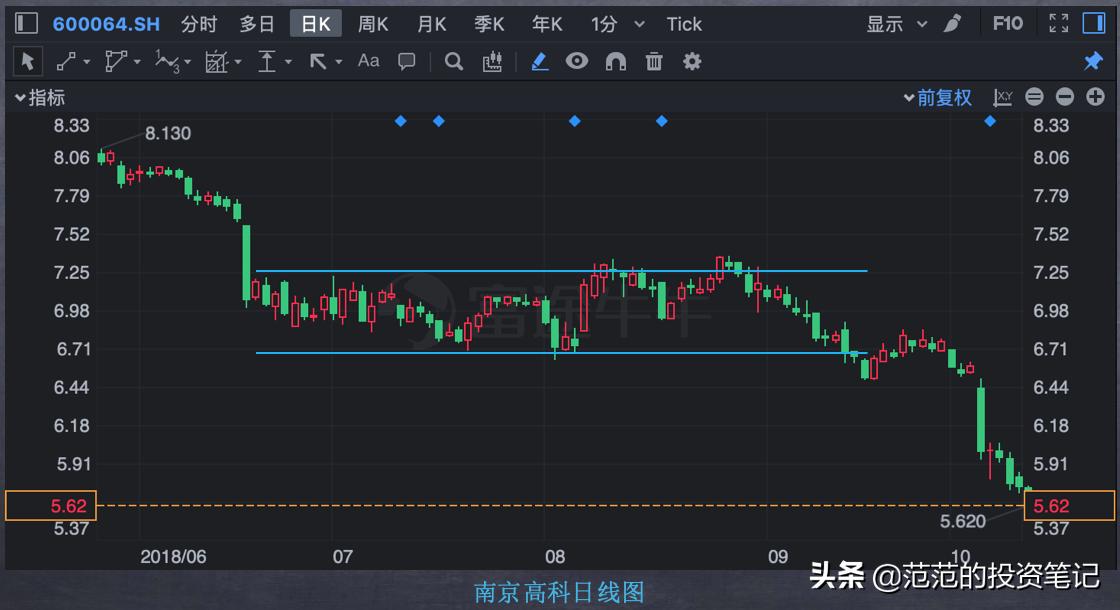Select the arrow cursor tool
The image size is (1120, 610).
(x=28, y=61)
